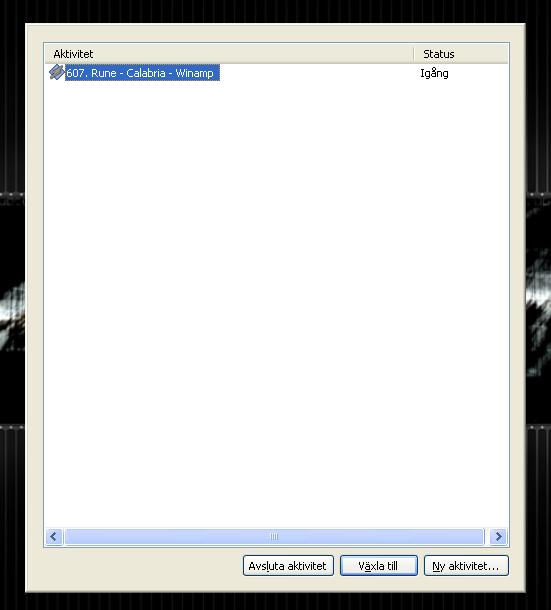Click the grip lines at the scrollbar center
Viewport: 551px width, 610px height.
[274, 536]
